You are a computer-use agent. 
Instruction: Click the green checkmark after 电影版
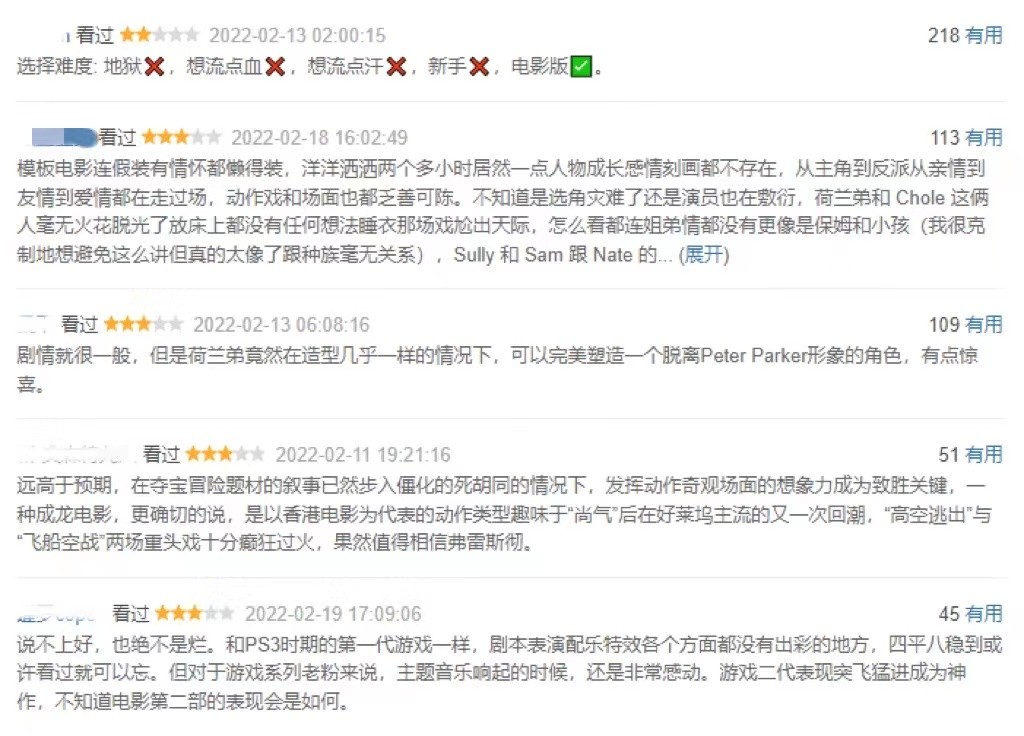581,66
